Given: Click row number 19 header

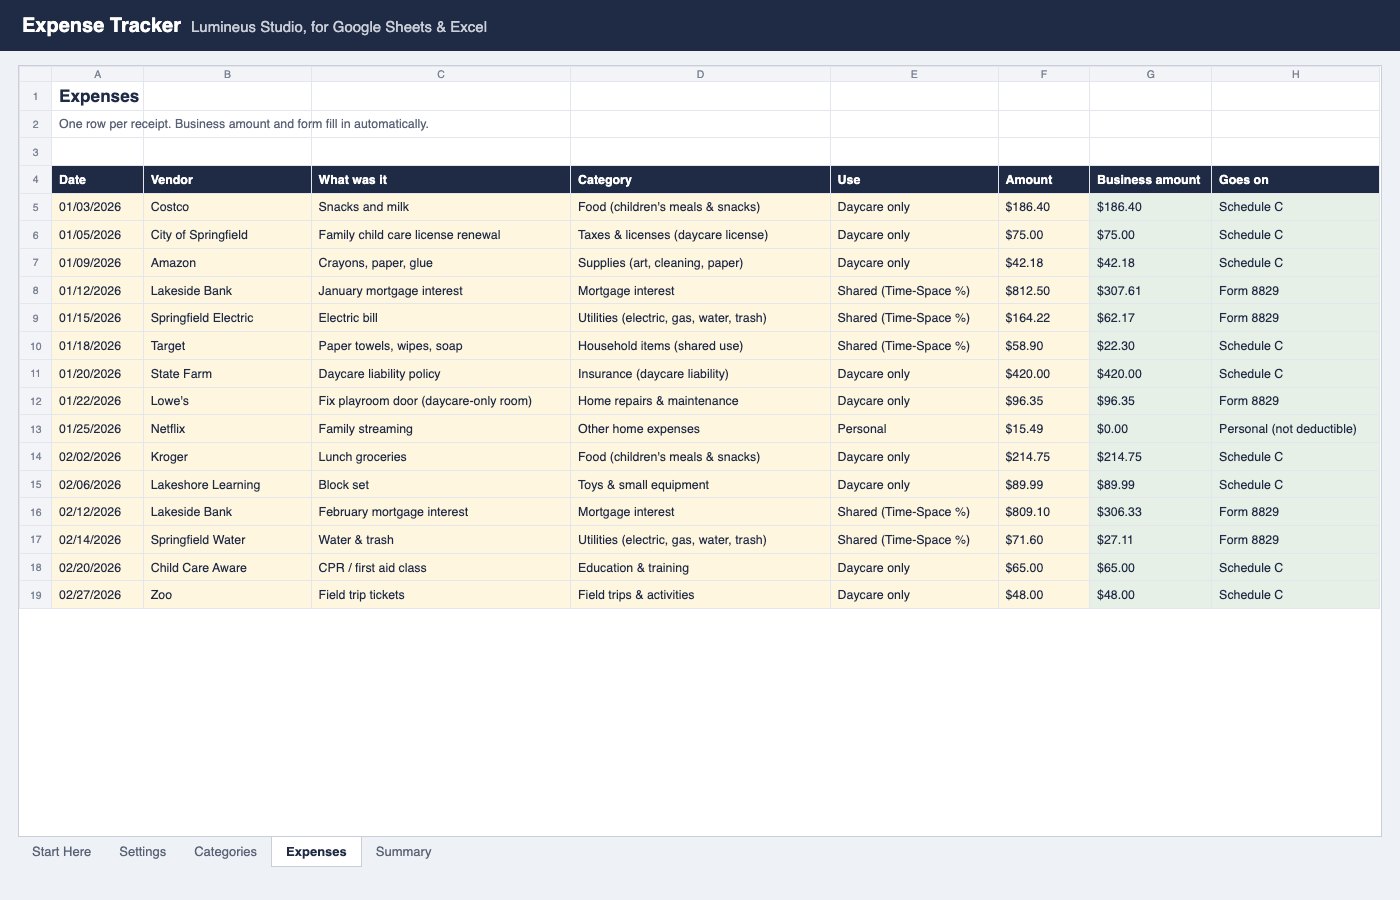Looking at the screenshot, I should [35, 595].
